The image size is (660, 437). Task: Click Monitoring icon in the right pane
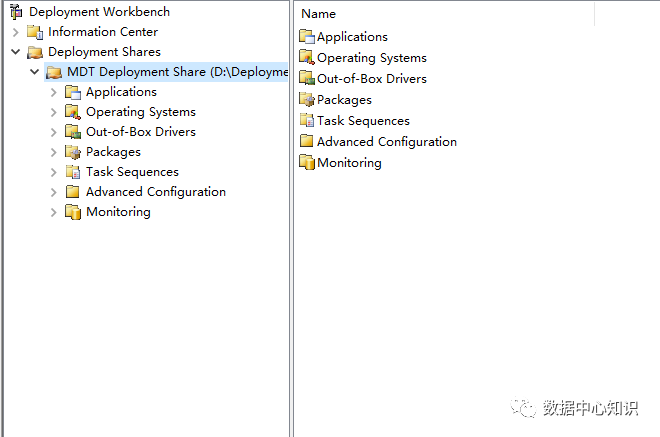click(307, 163)
